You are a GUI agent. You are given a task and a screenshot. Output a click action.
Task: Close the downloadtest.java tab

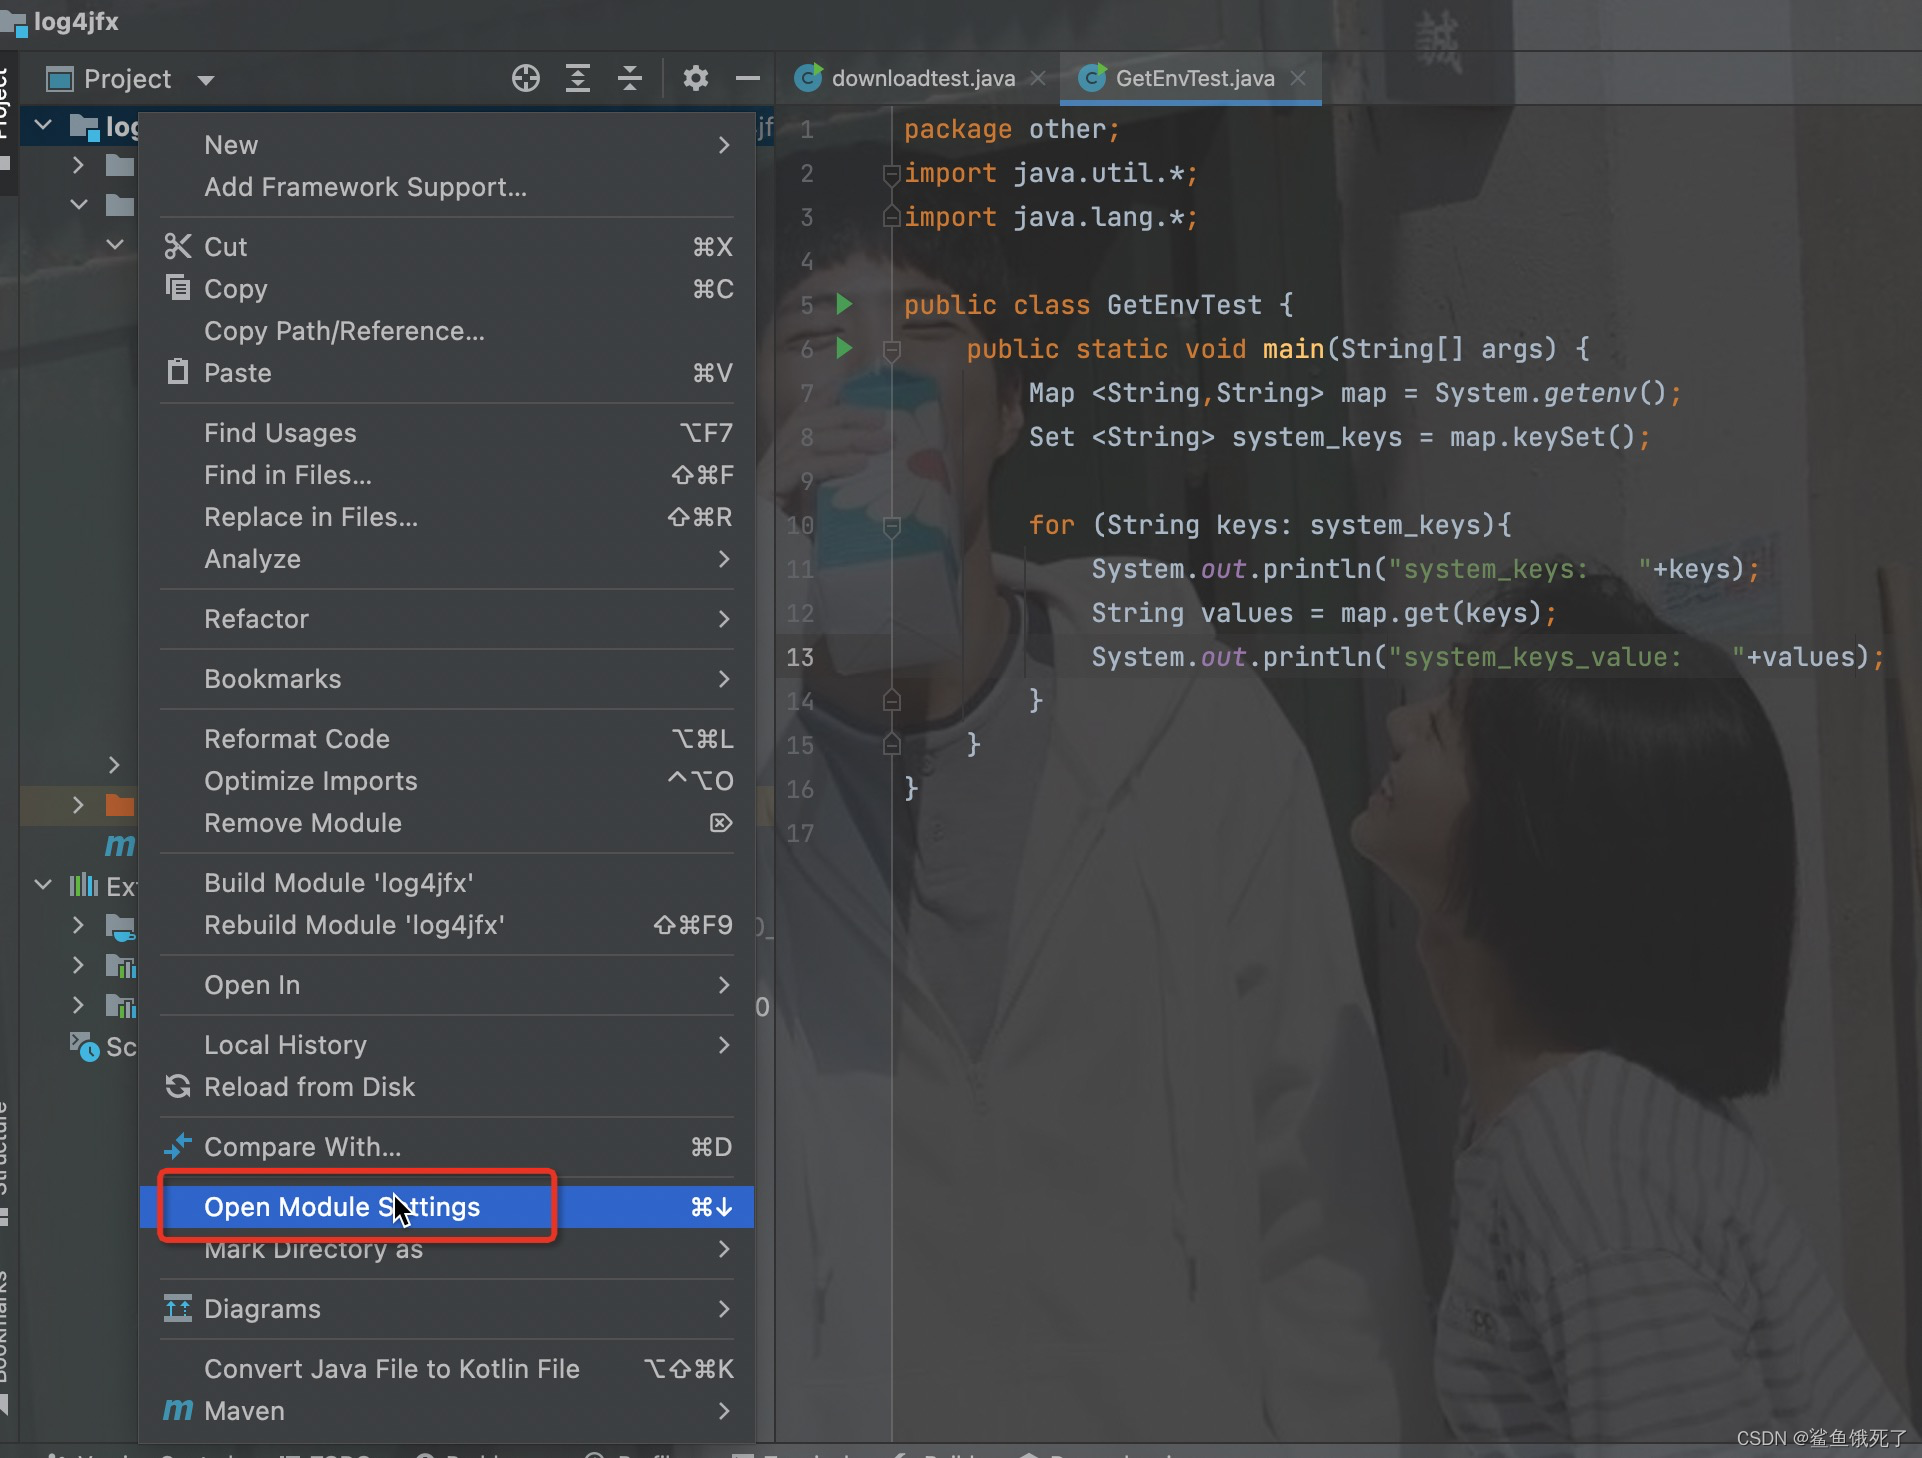1039,78
